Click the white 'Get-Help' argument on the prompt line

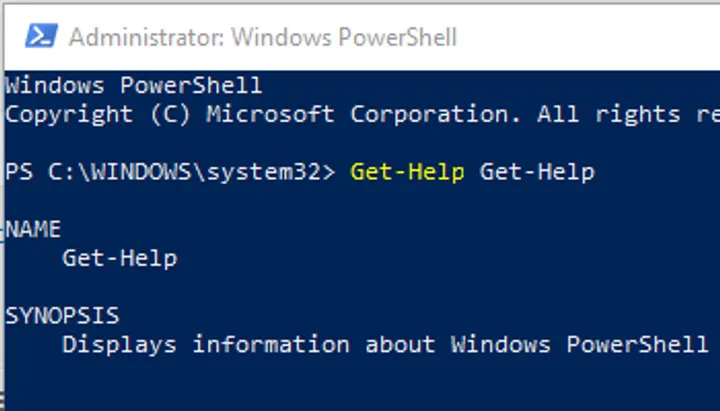(x=537, y=172)
